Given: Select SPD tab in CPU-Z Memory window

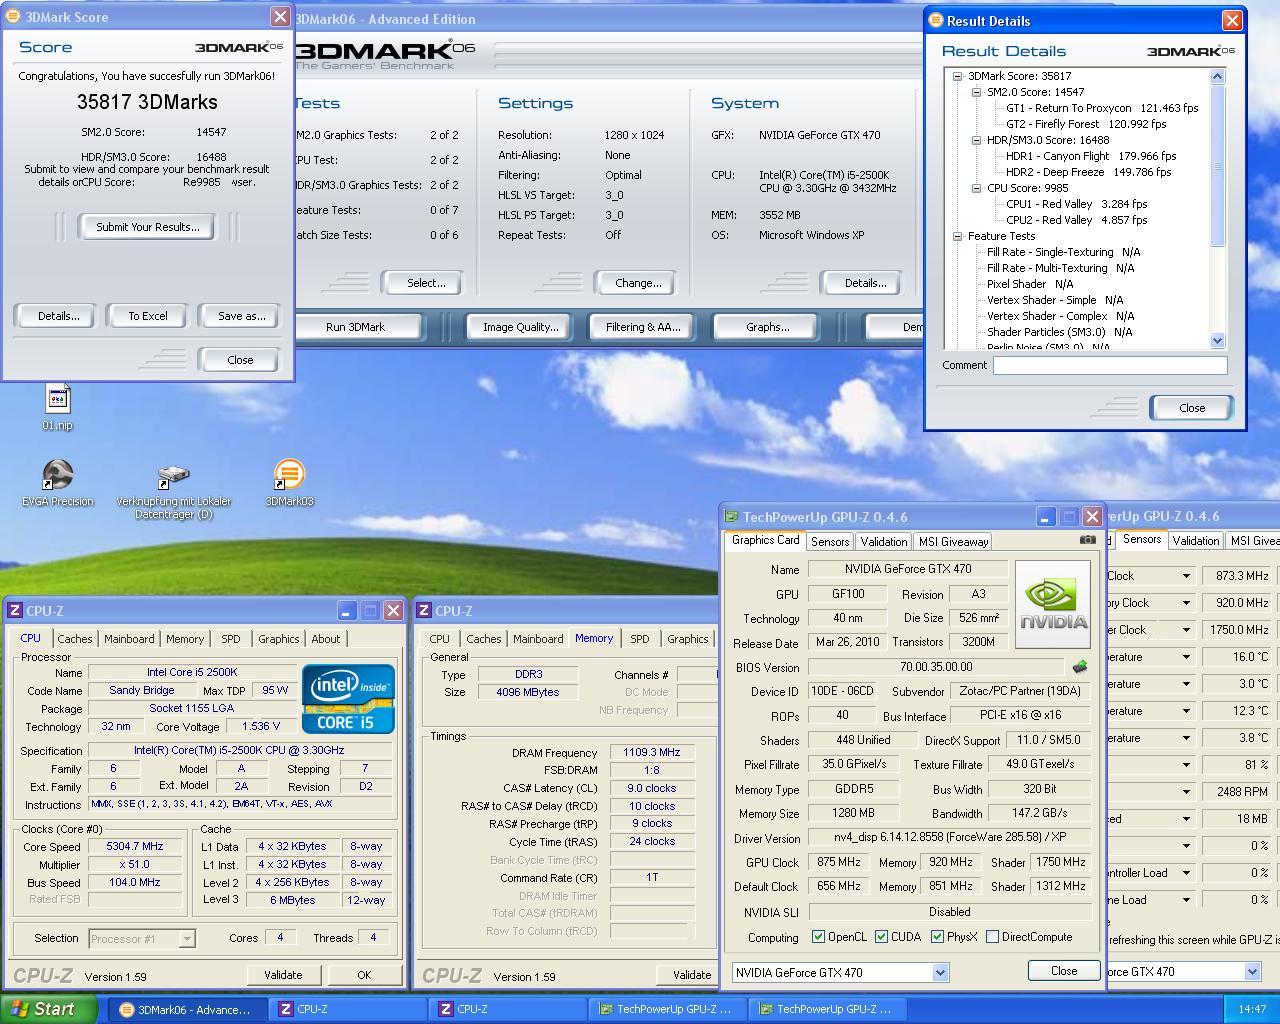Looking at the screenshot, I should tap(639, 639).
